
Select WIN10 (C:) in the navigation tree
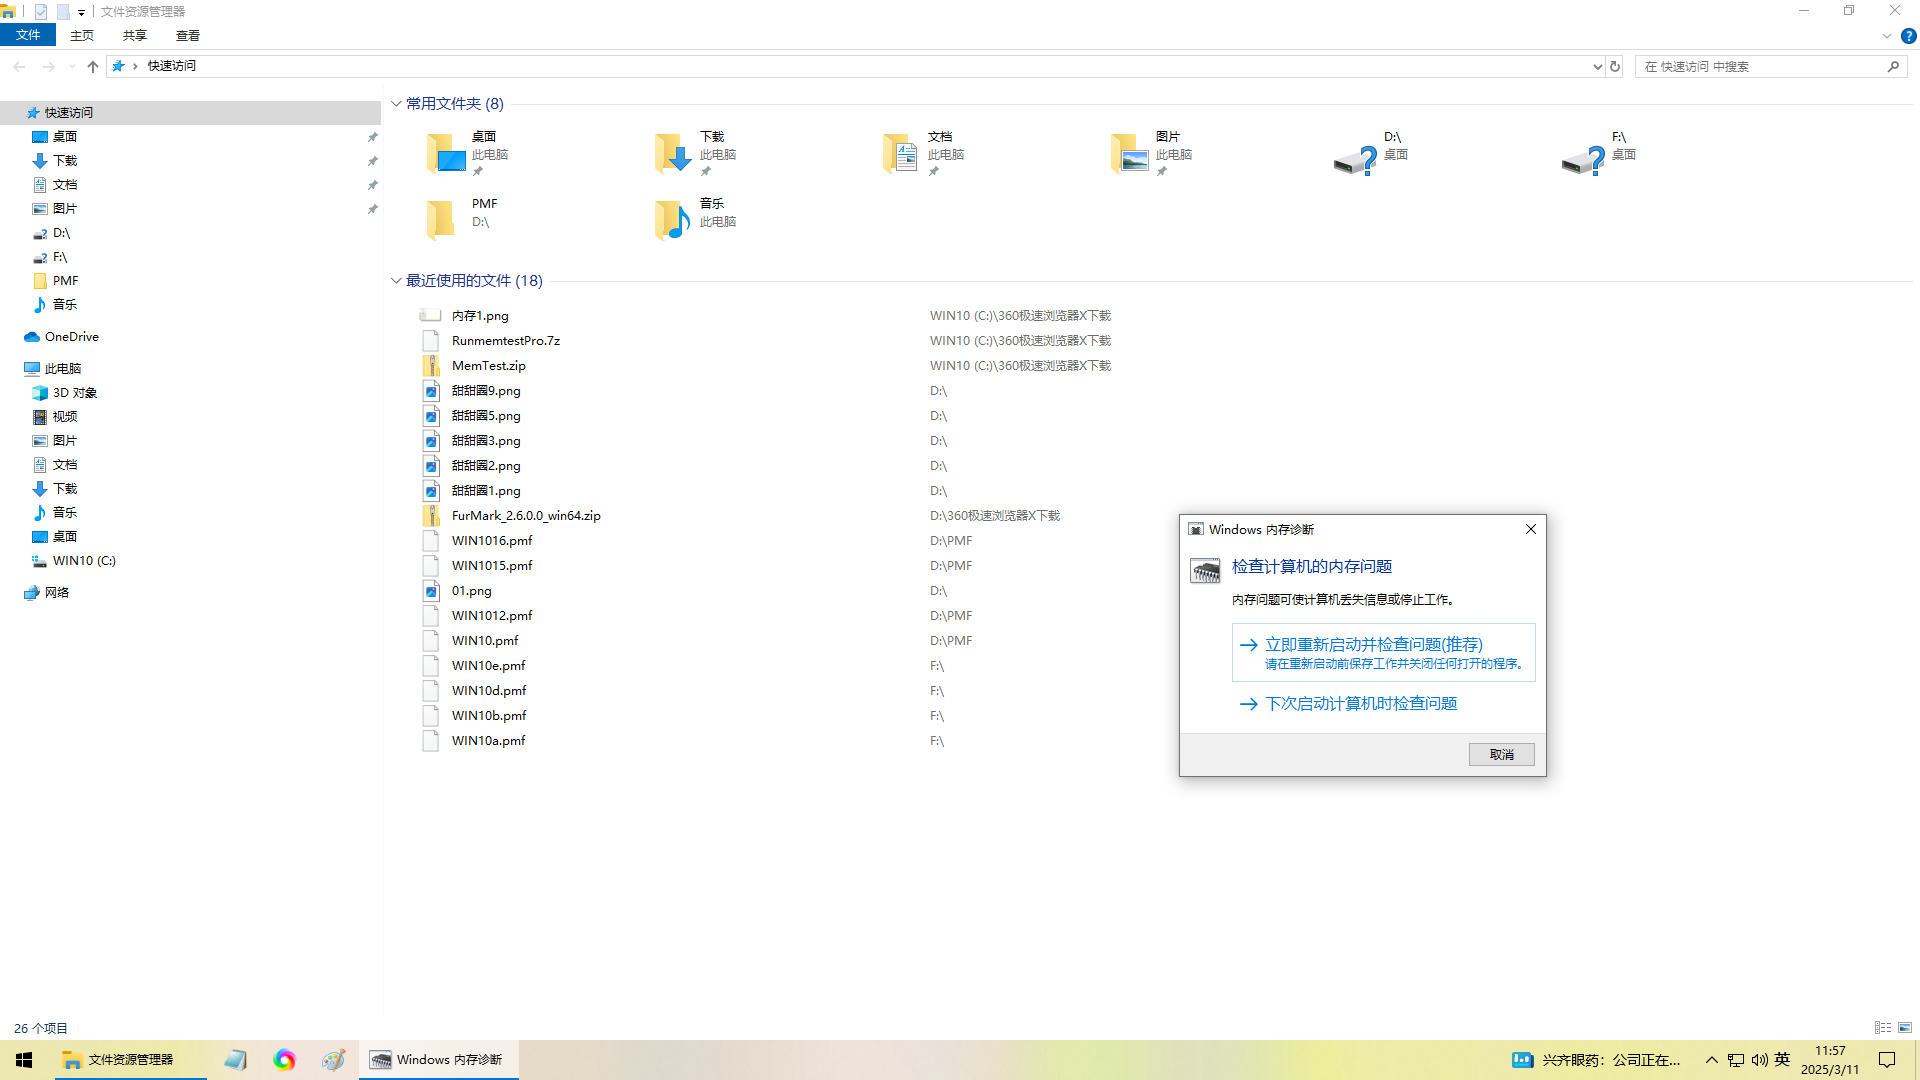pyautogui.click(x=84, y=561)
